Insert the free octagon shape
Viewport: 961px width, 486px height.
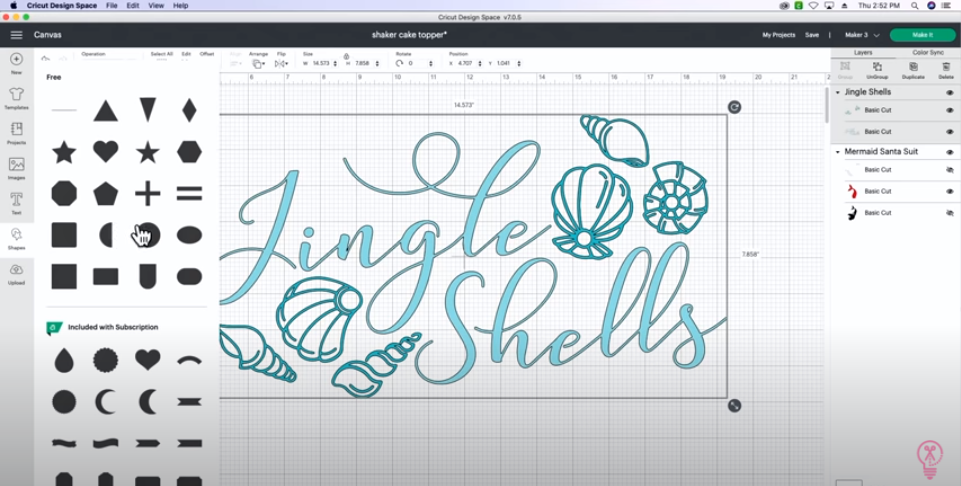click(64, 194)
